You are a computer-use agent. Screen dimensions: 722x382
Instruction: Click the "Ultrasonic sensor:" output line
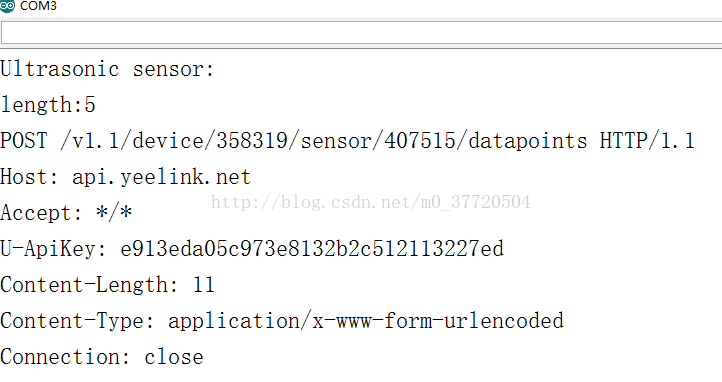107,69
